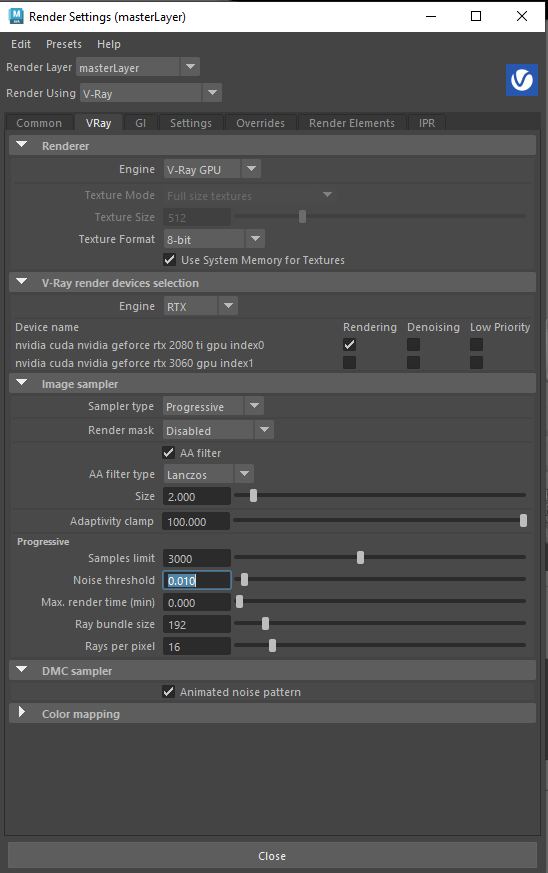This screenshot has height=873, width=548.
Task: Click the 'nvidia geforce rtx 2080 ti' device name
Action: 140,345
